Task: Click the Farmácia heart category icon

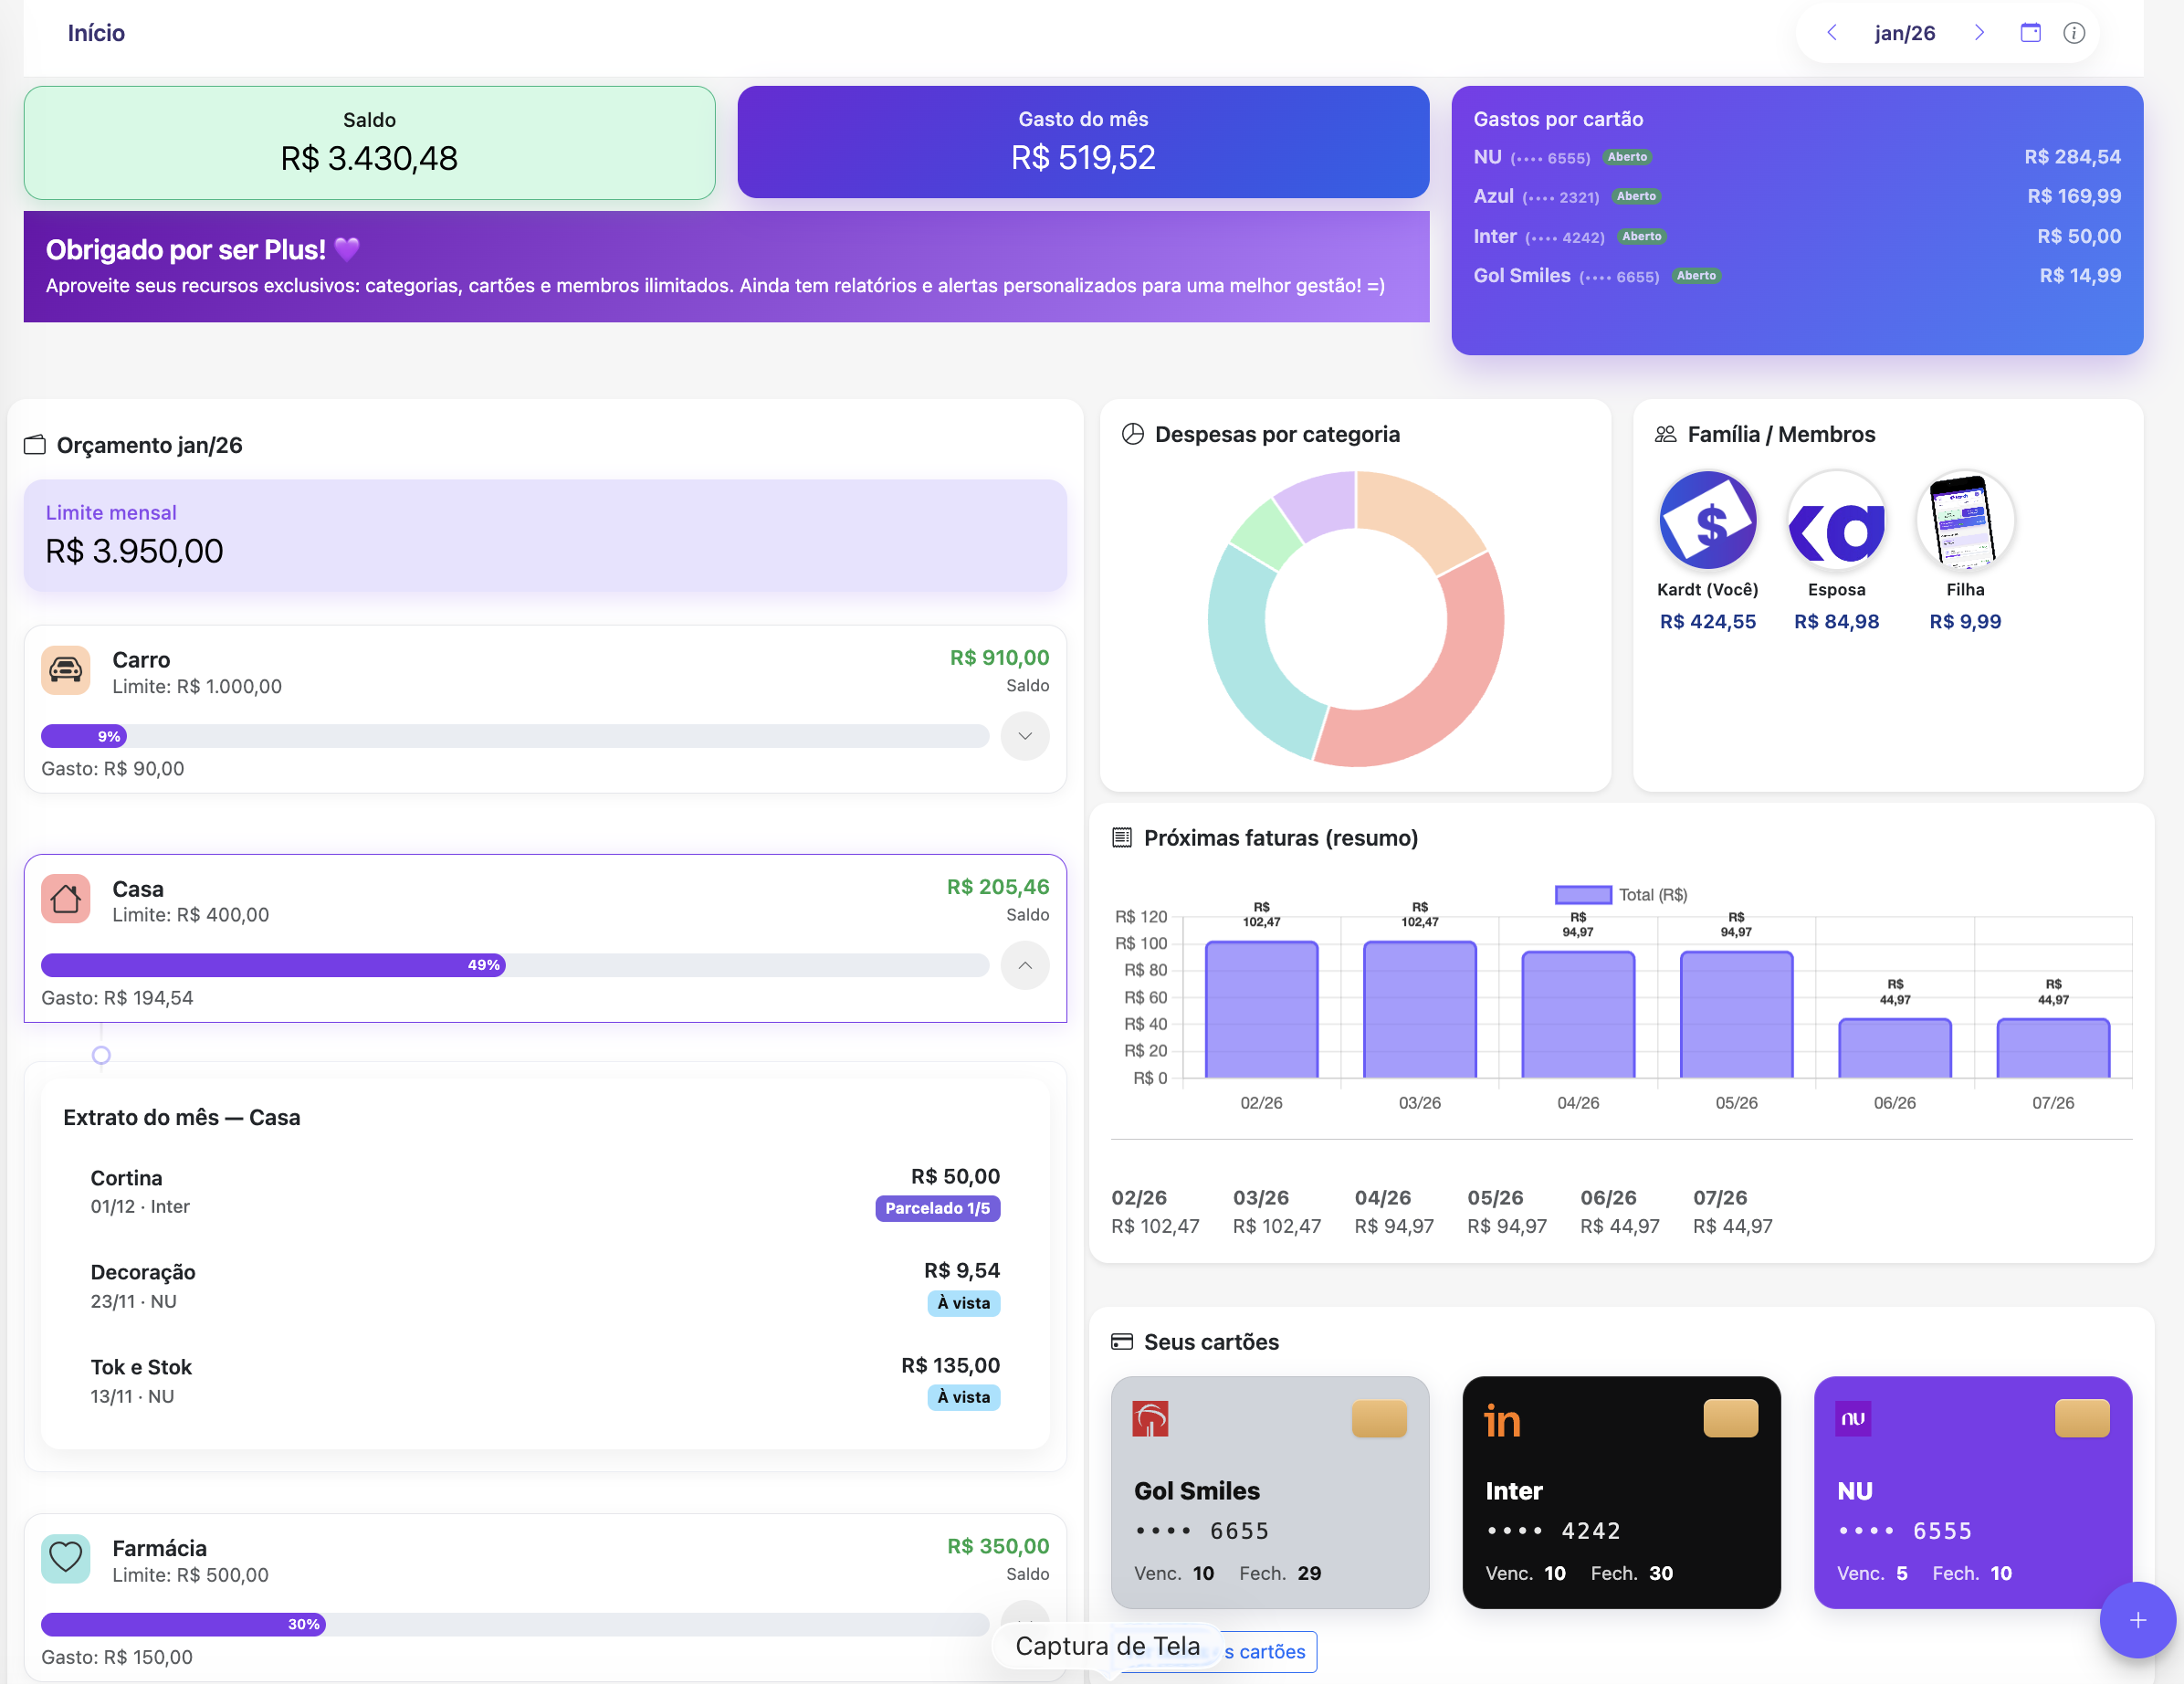Action: (x=66, y=1557)
